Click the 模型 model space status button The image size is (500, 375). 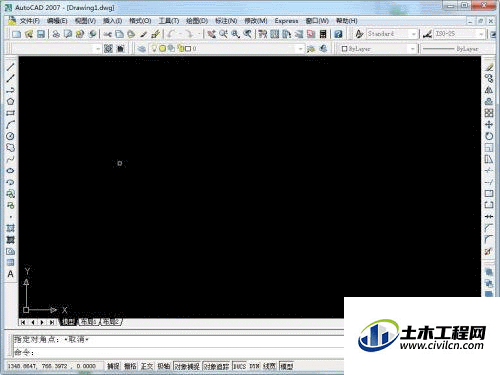pos(286,366)
